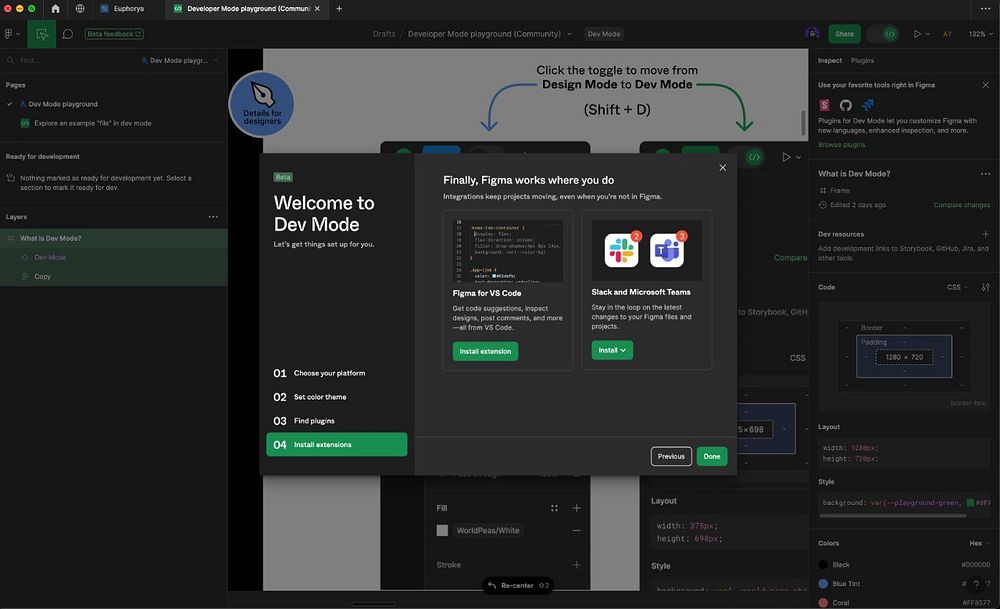Open the Hex color format dropdown
This screenshot has height=609, width=1000.
979,543
